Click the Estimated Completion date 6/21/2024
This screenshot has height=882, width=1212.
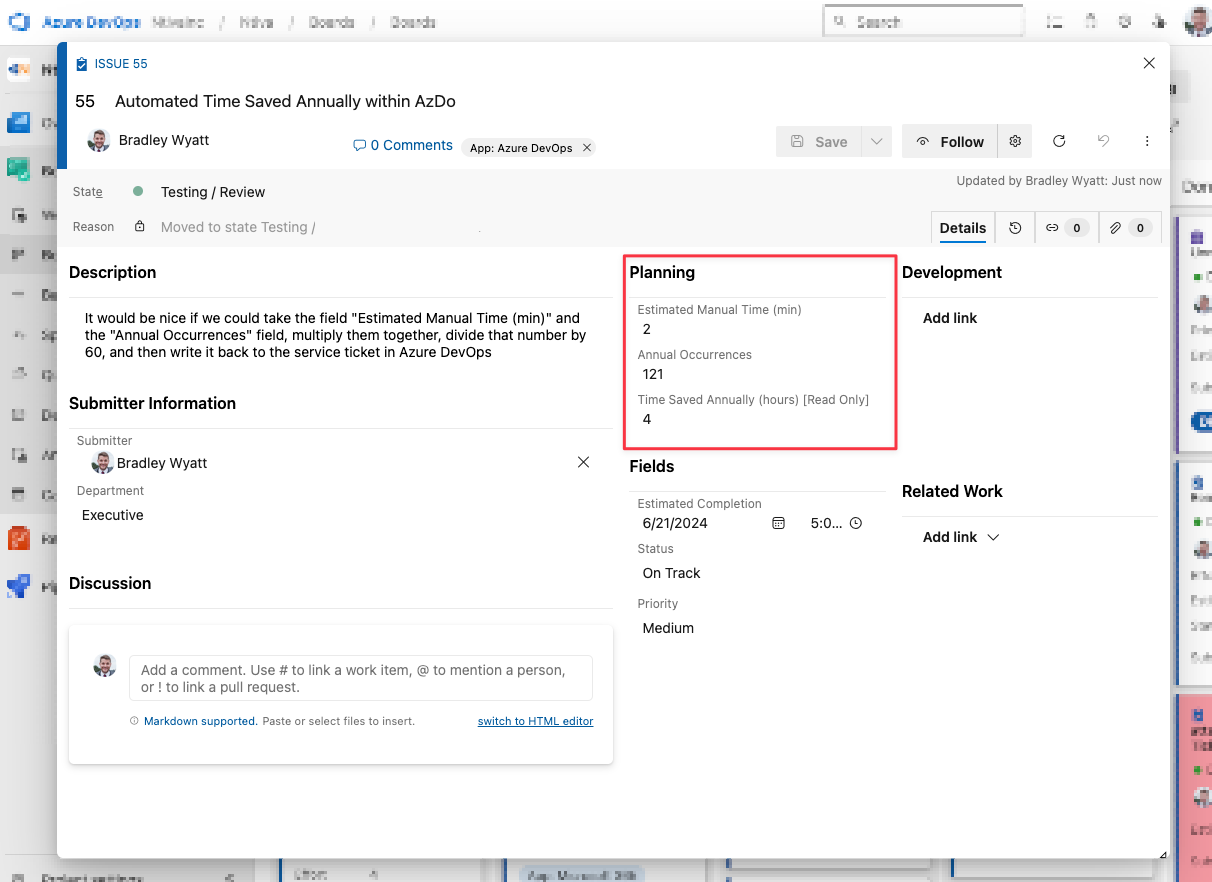(x=675, y=523)
